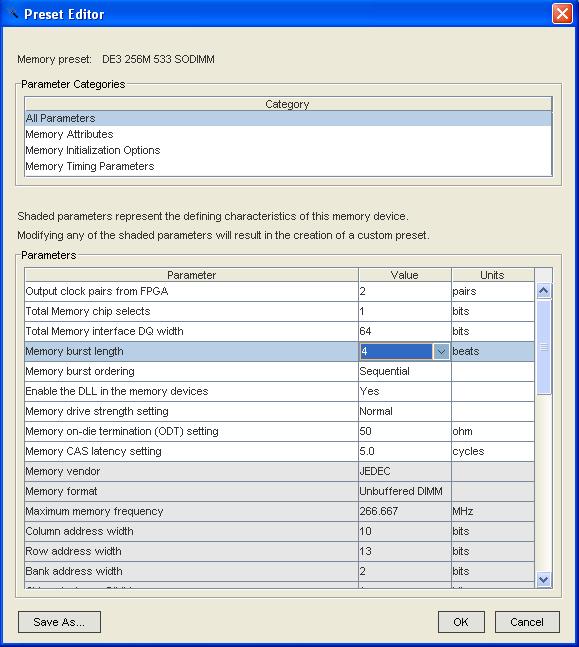This screenshot has width=579, height=647.
Task: Click the Save As... button
Action: [59, 622]
